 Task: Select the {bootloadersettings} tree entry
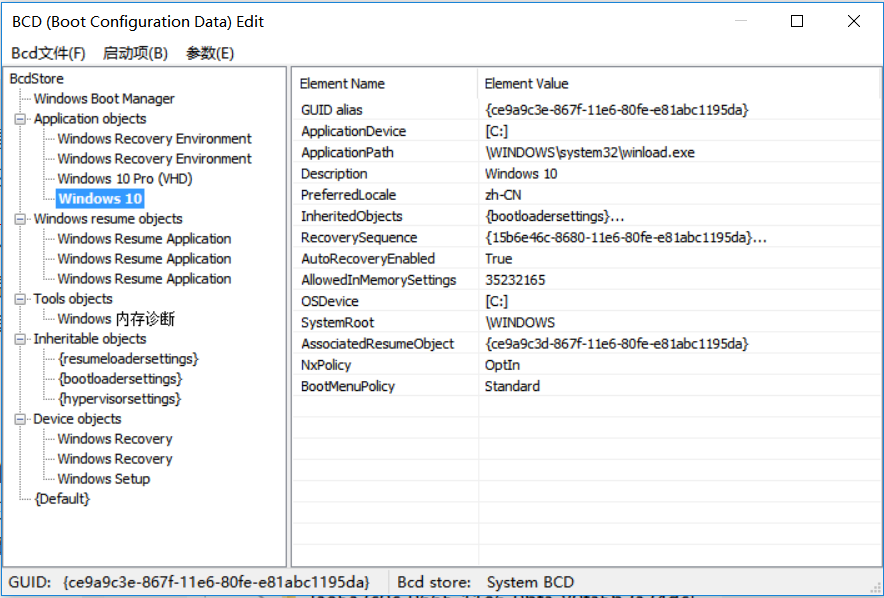tap(120, 379)
